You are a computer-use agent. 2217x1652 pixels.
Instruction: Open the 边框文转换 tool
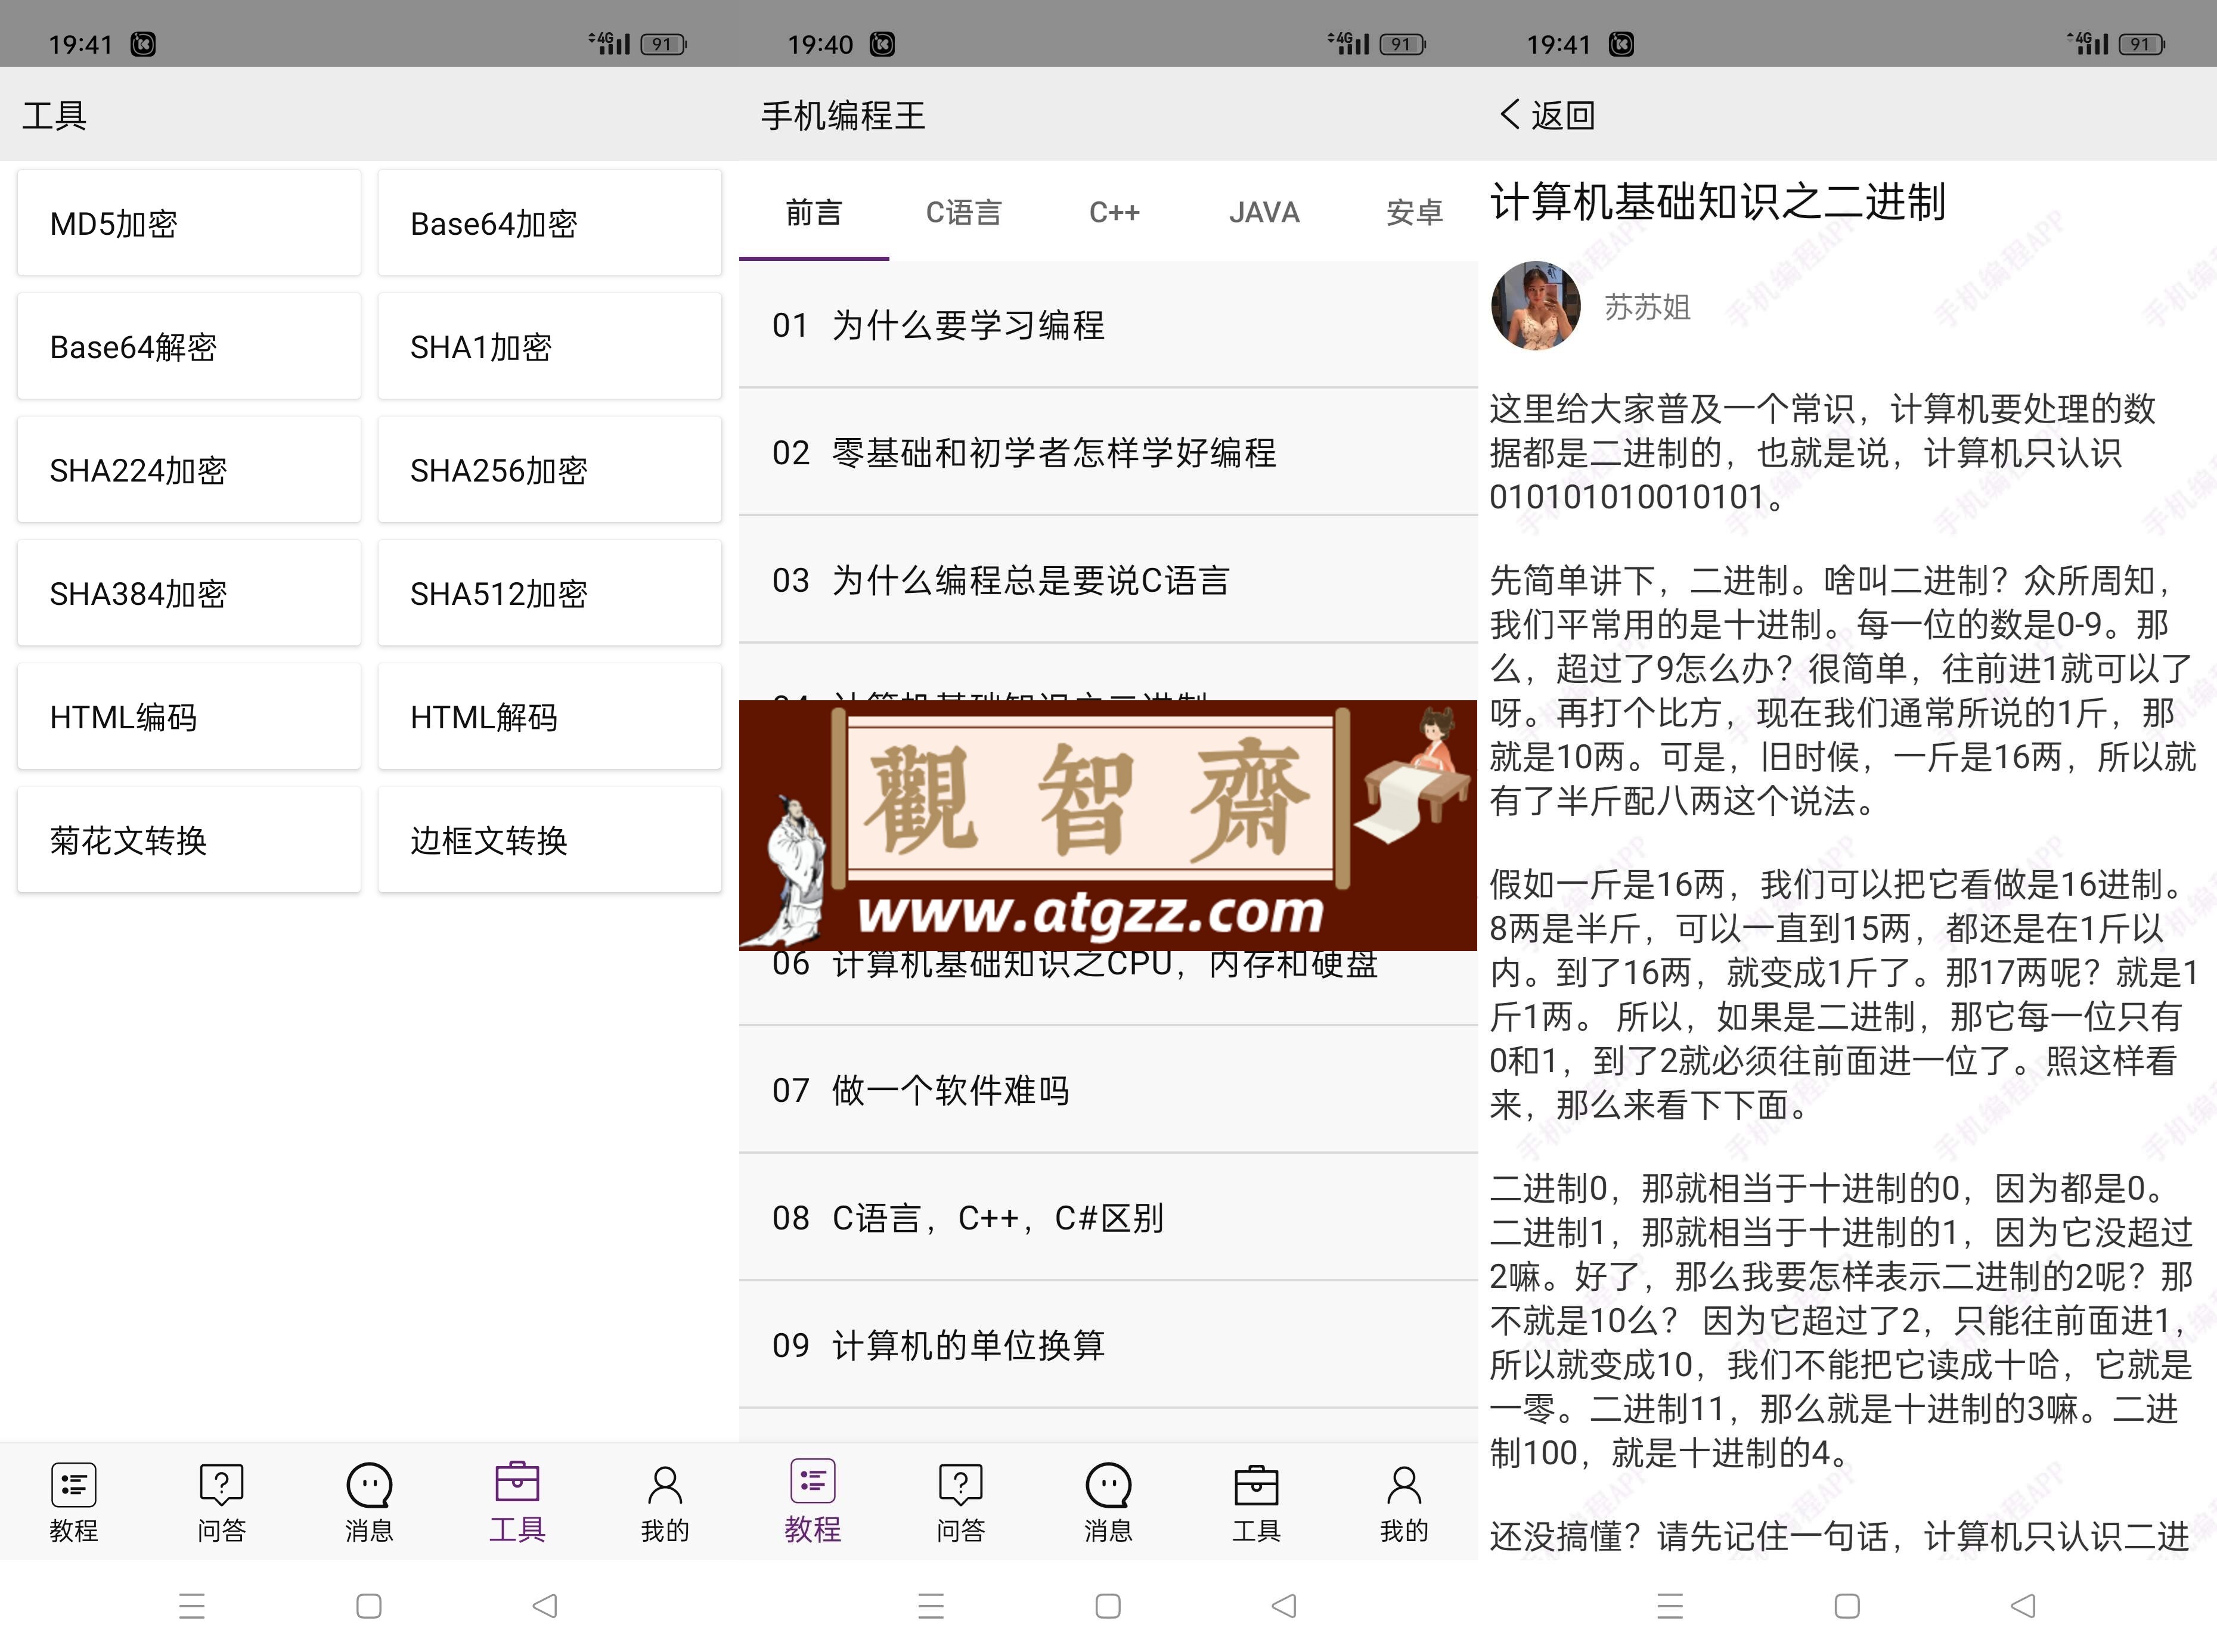549,840
